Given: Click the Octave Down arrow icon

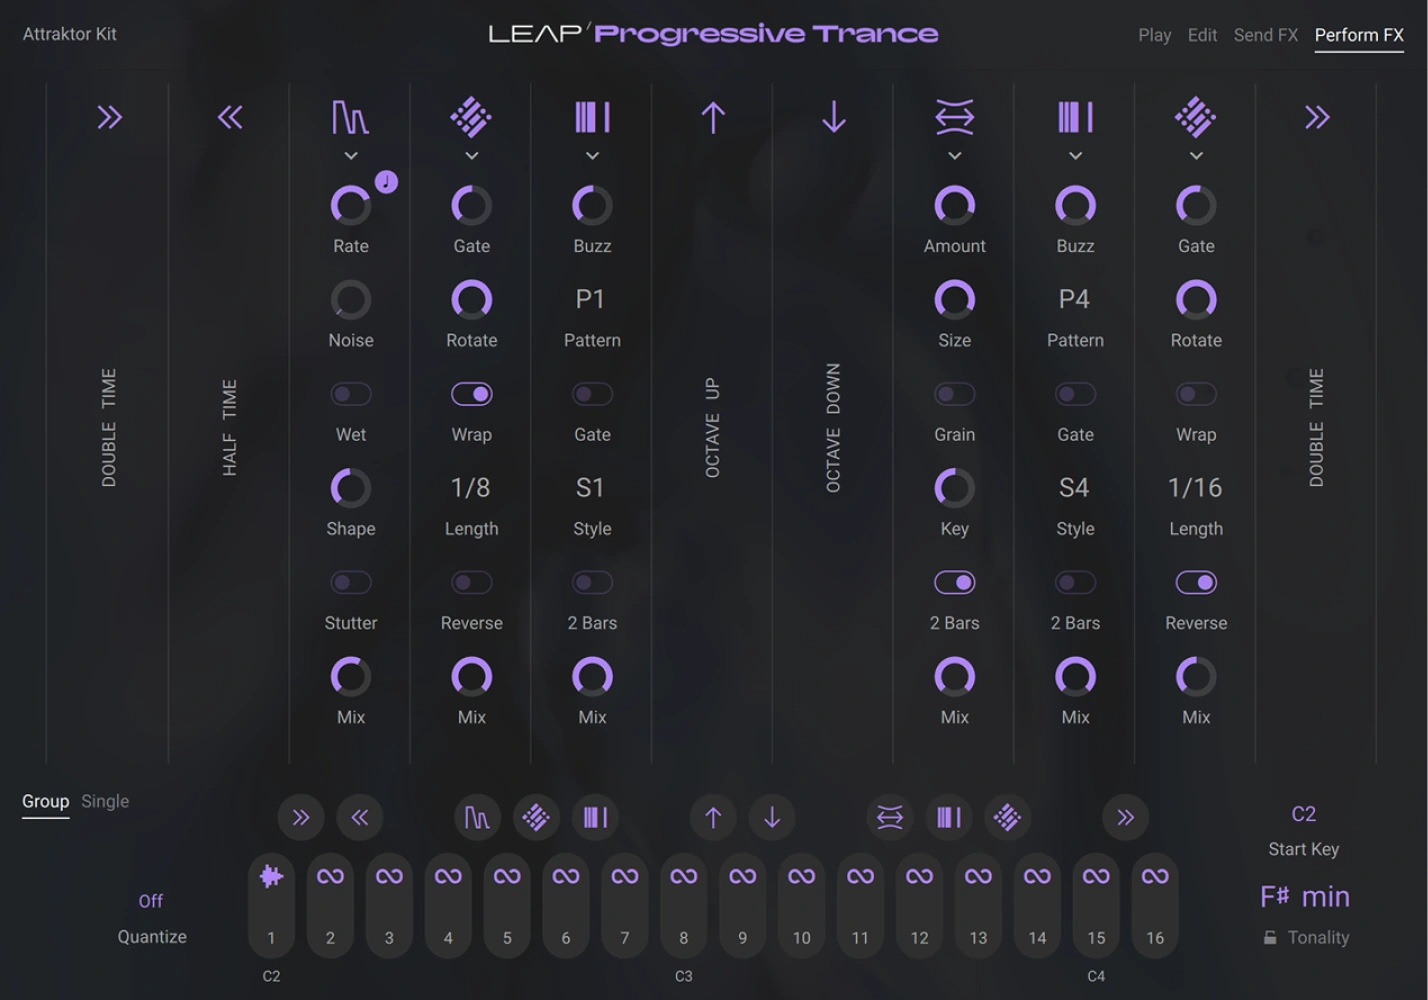Looking at the screenshot, I should [833, 116].
